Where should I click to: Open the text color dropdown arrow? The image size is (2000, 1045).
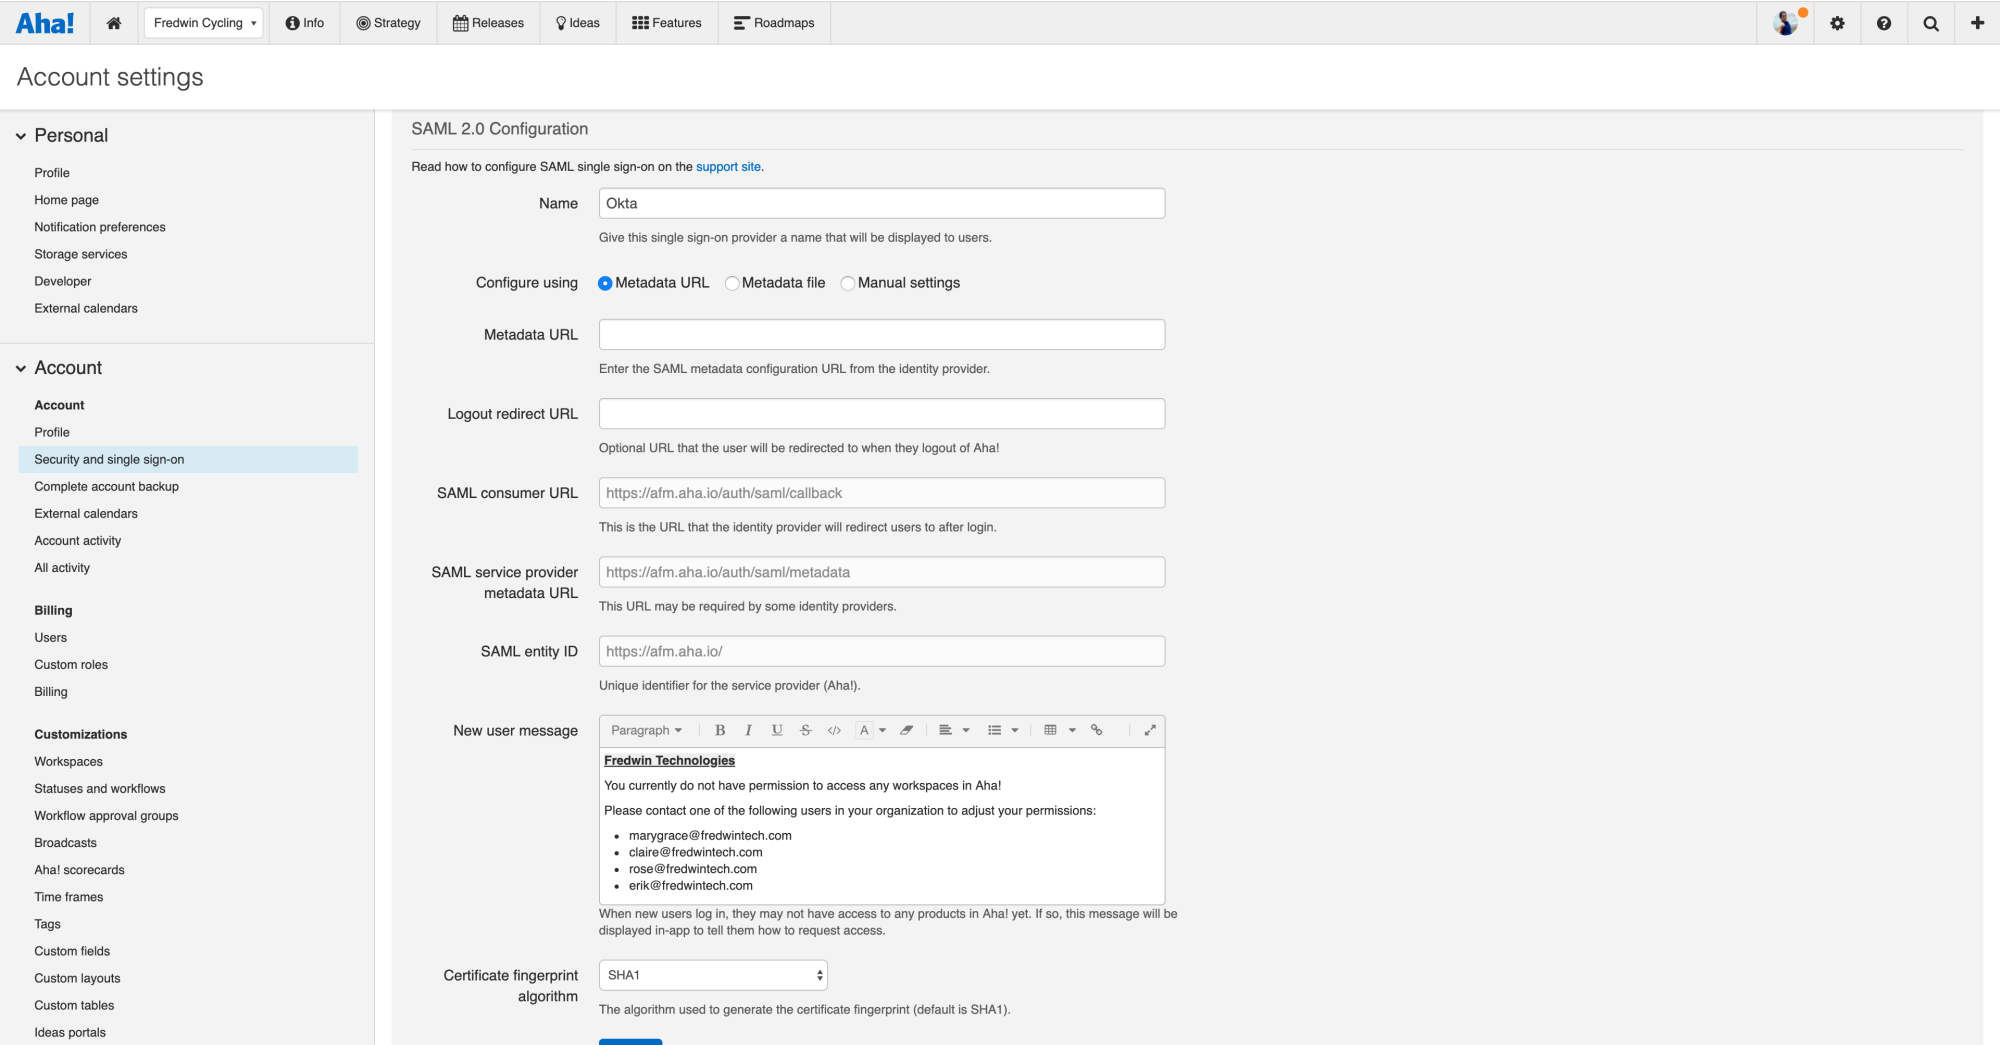pos(882,730)
